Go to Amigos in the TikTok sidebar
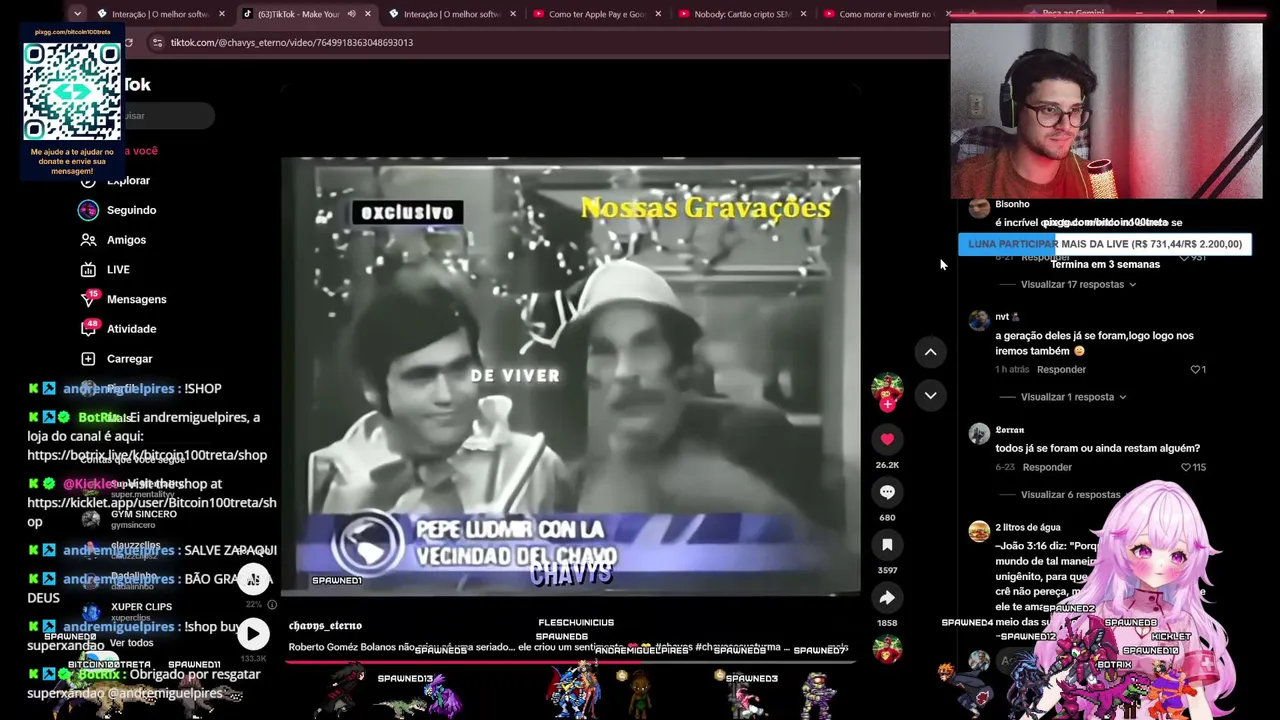The width and height of the screenshot is (1280, 720). (x=113, y=240)
